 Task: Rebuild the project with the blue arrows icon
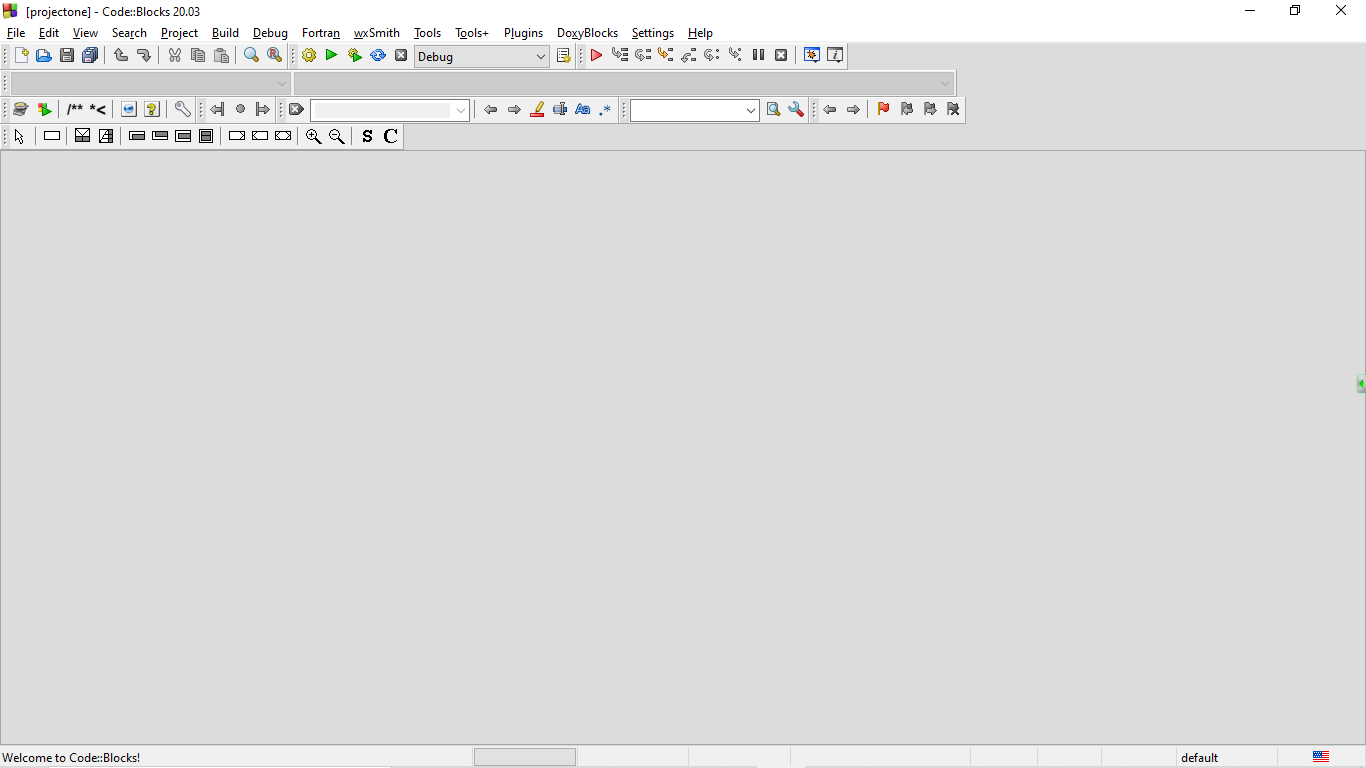[x=378, y=56]
